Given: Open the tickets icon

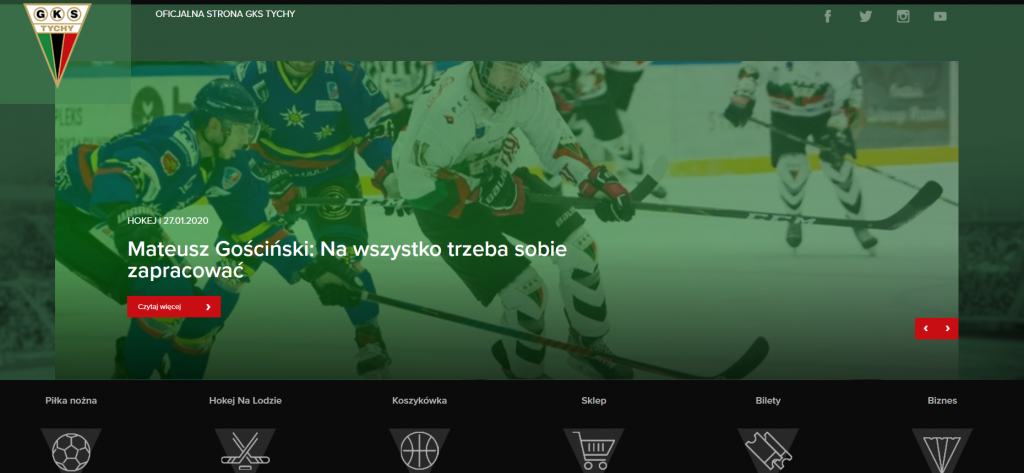Looking at the screenshot, I should point(768,451).
